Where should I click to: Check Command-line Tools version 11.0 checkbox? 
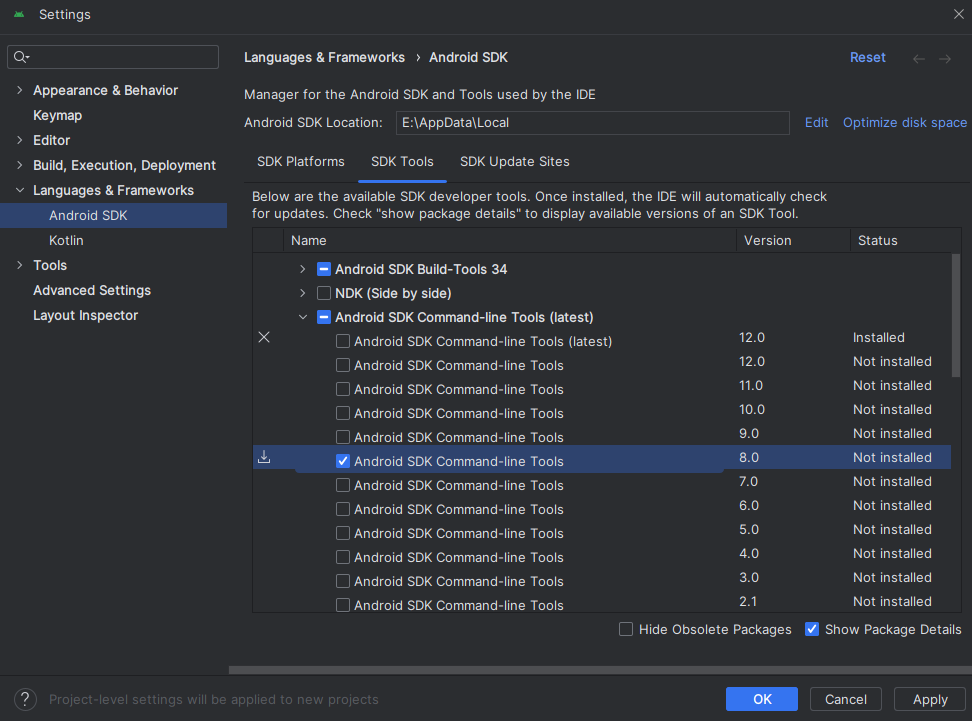click(343, 389)
